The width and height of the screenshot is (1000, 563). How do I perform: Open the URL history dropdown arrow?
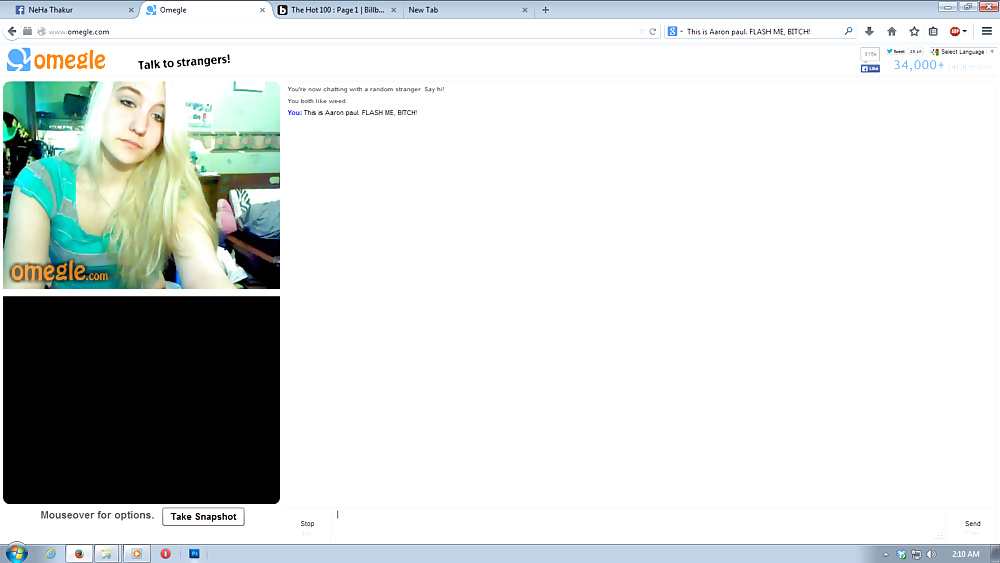pos(642,31)
